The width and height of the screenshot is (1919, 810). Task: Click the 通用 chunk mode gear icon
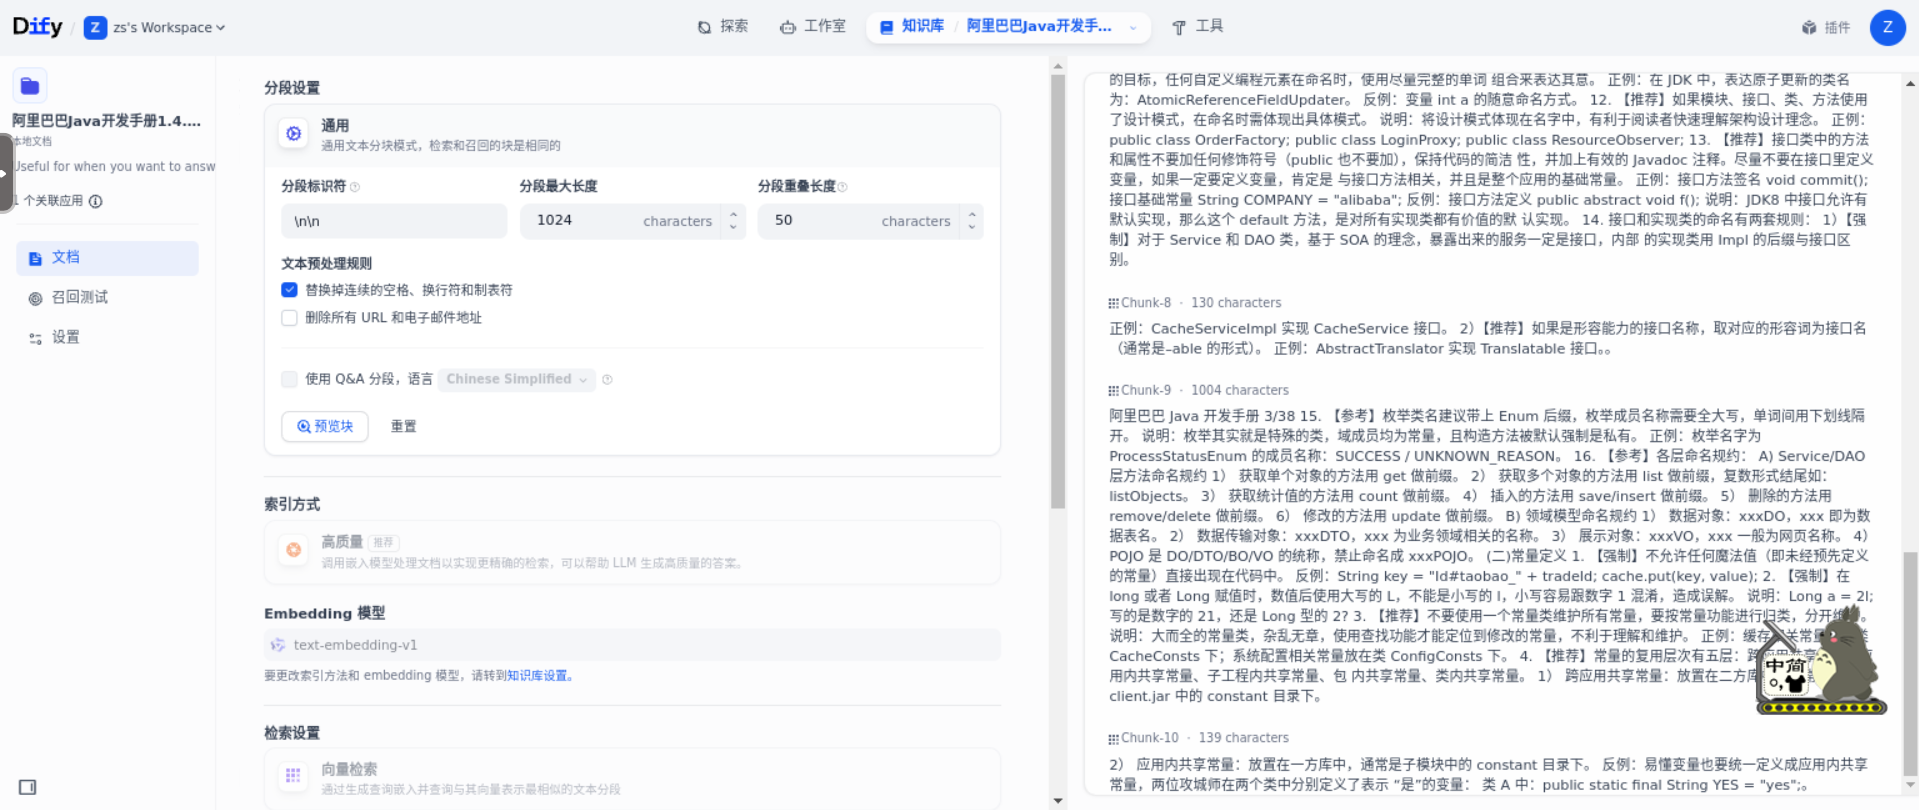[x=294, y=134]
